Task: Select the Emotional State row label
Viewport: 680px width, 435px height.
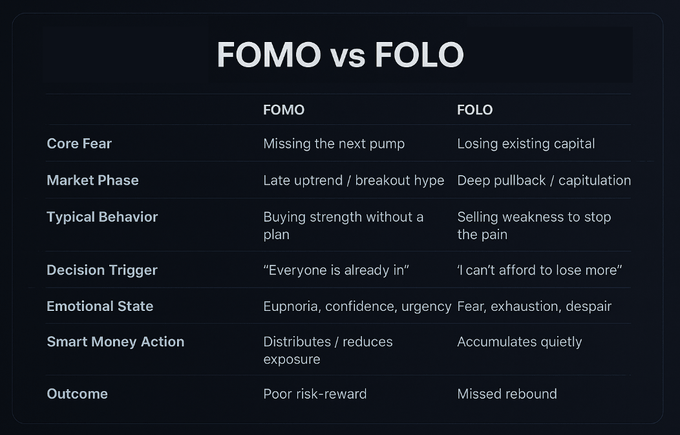Action: point(100,306)
